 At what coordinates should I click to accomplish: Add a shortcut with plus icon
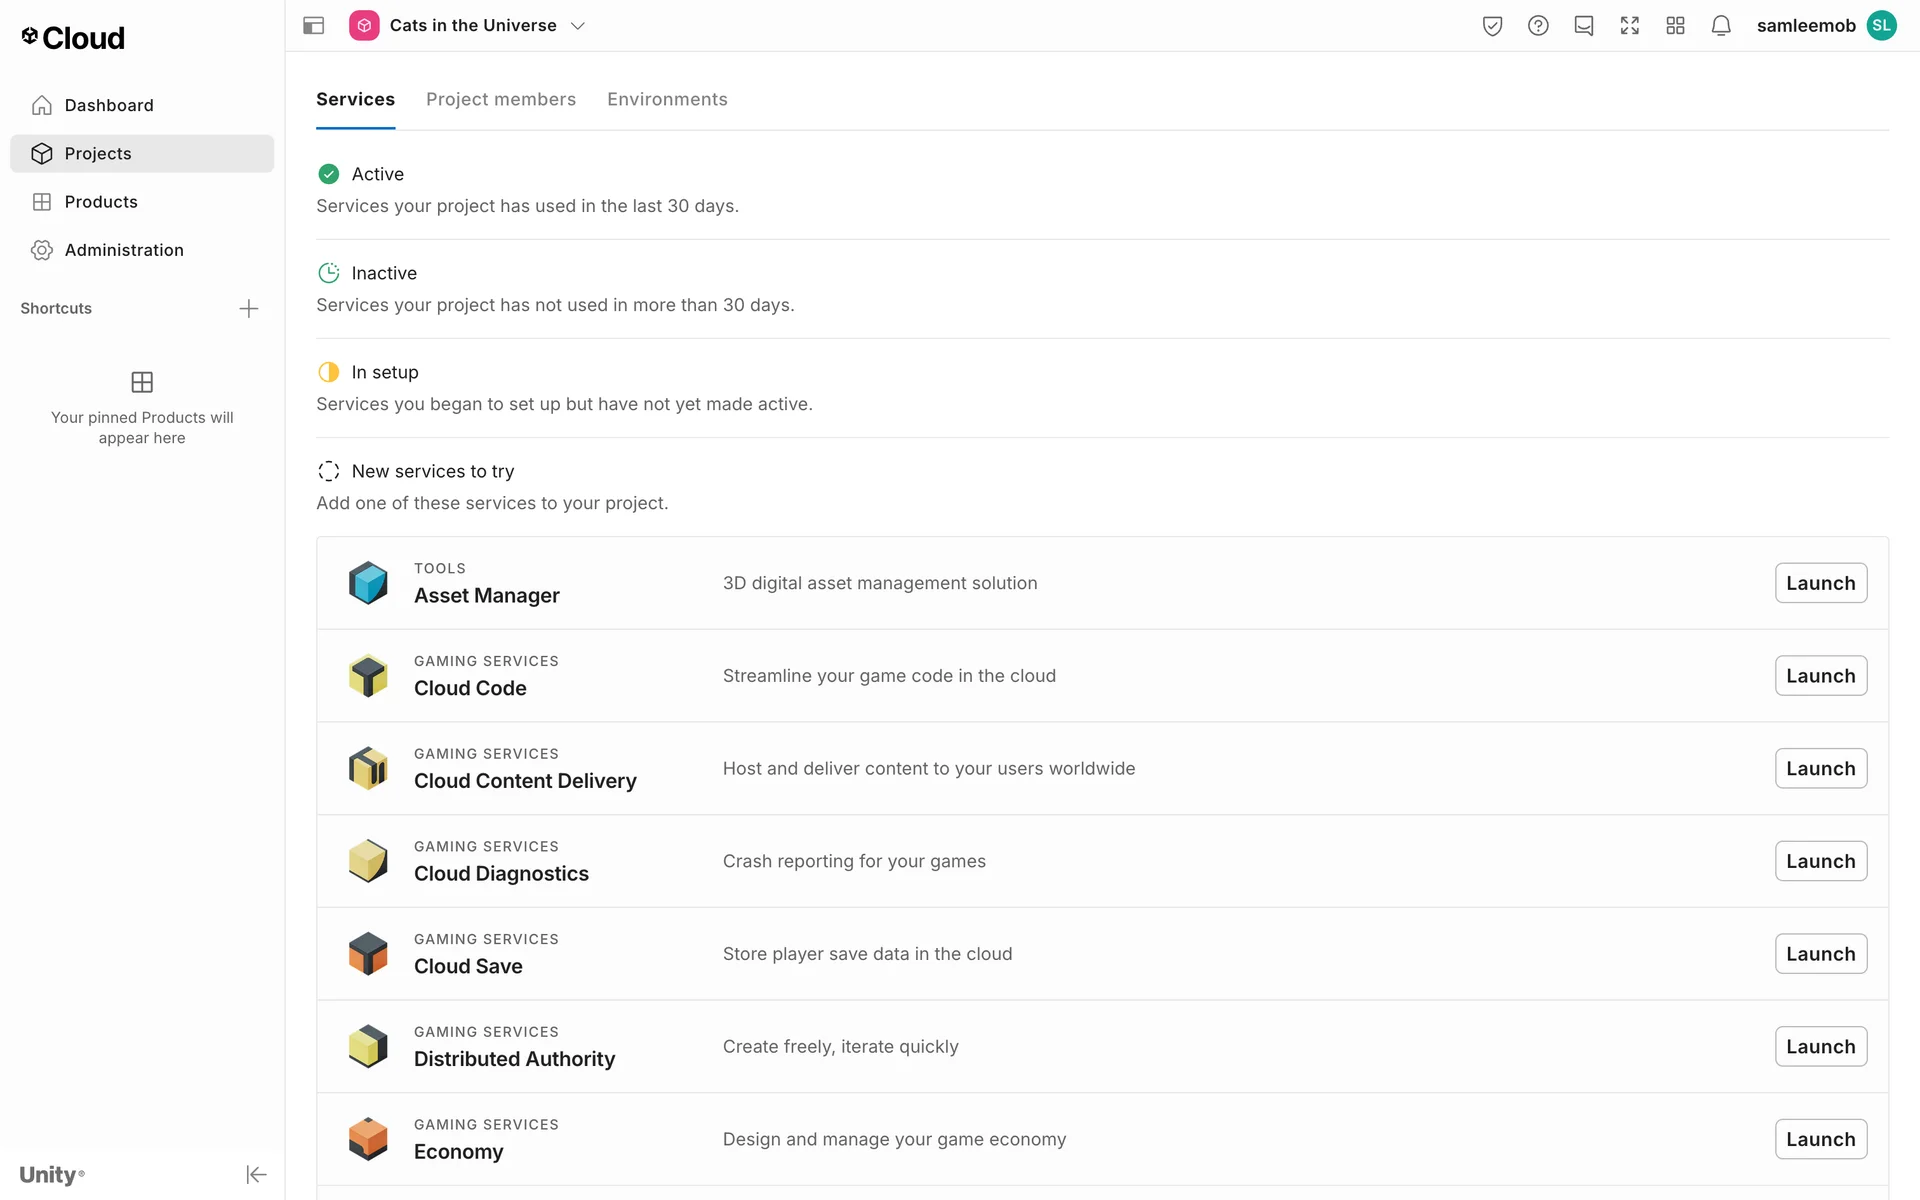click(x=249, y=309)
